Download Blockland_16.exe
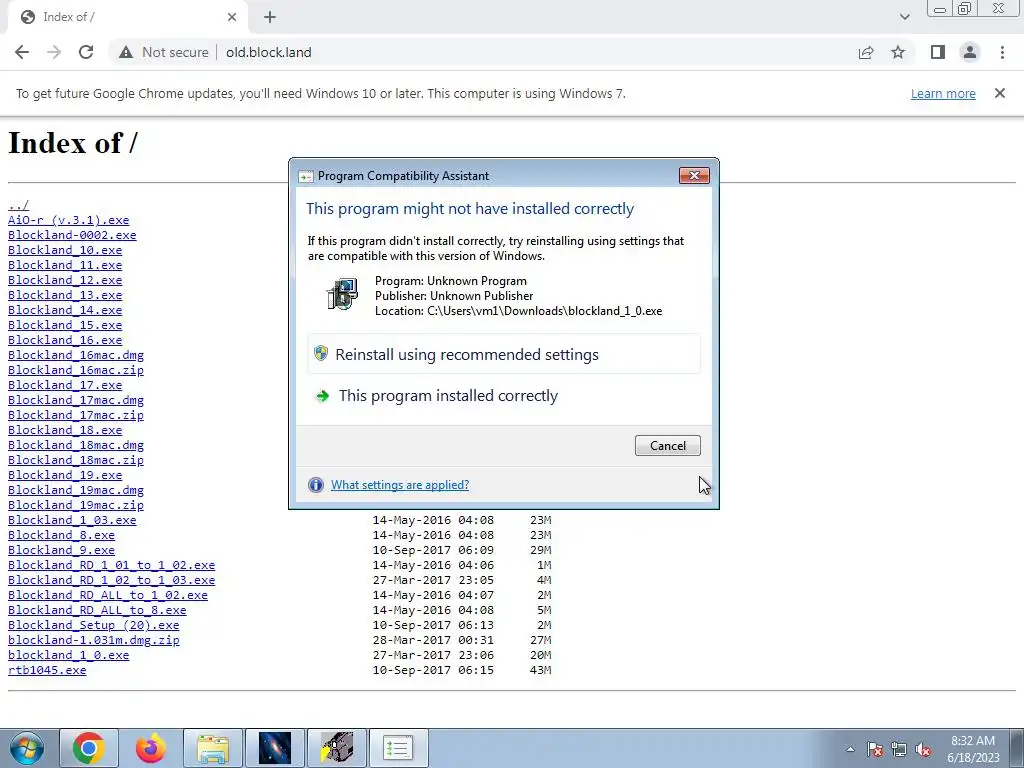 [x=65, y=340]
